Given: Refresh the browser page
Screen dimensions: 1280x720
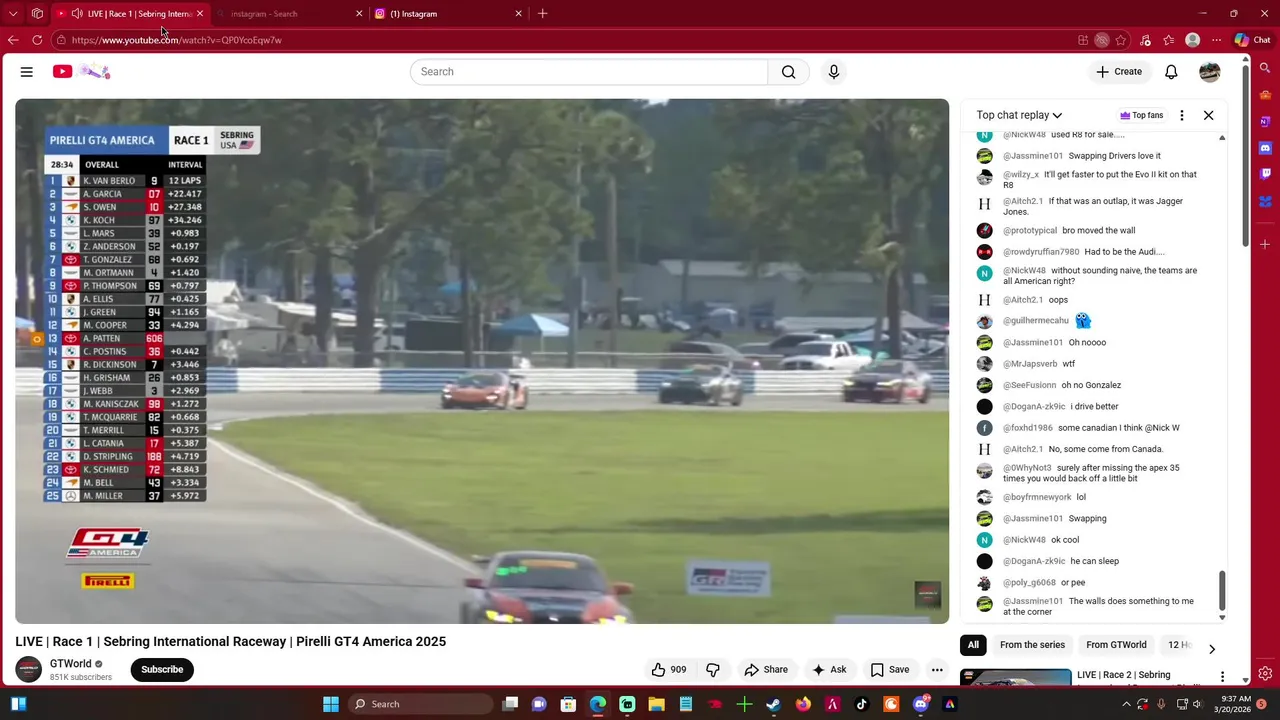Looking at the screenshot, I should click(x=37, y=40).
